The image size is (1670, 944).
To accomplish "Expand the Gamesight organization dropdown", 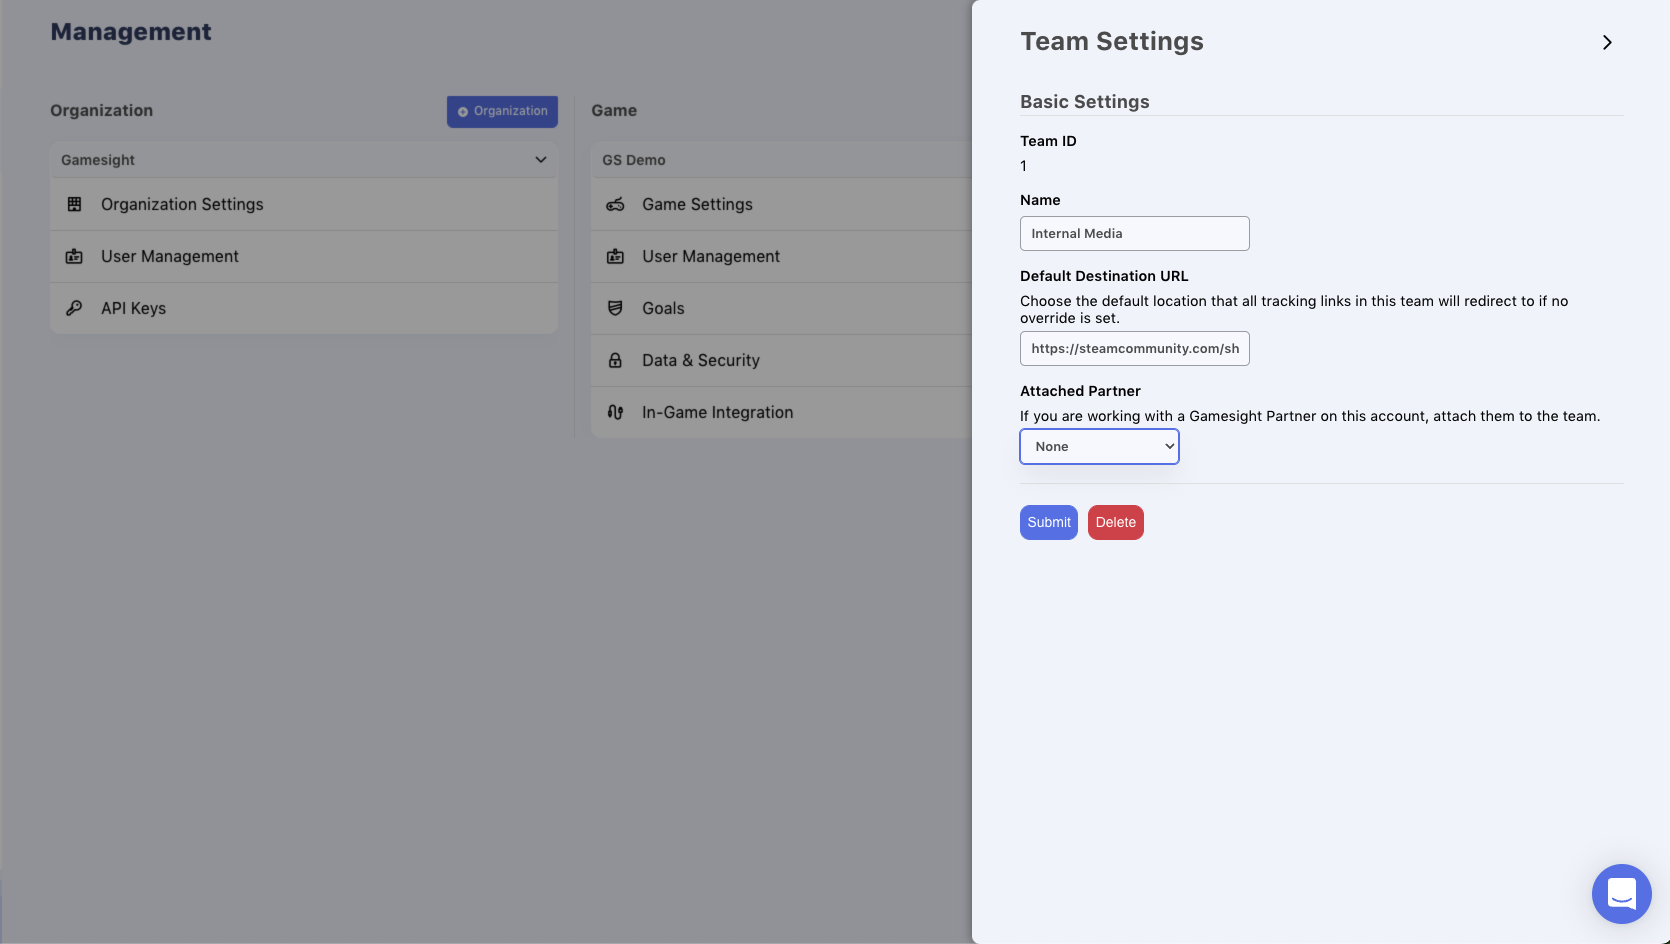I will click(304, 160).
